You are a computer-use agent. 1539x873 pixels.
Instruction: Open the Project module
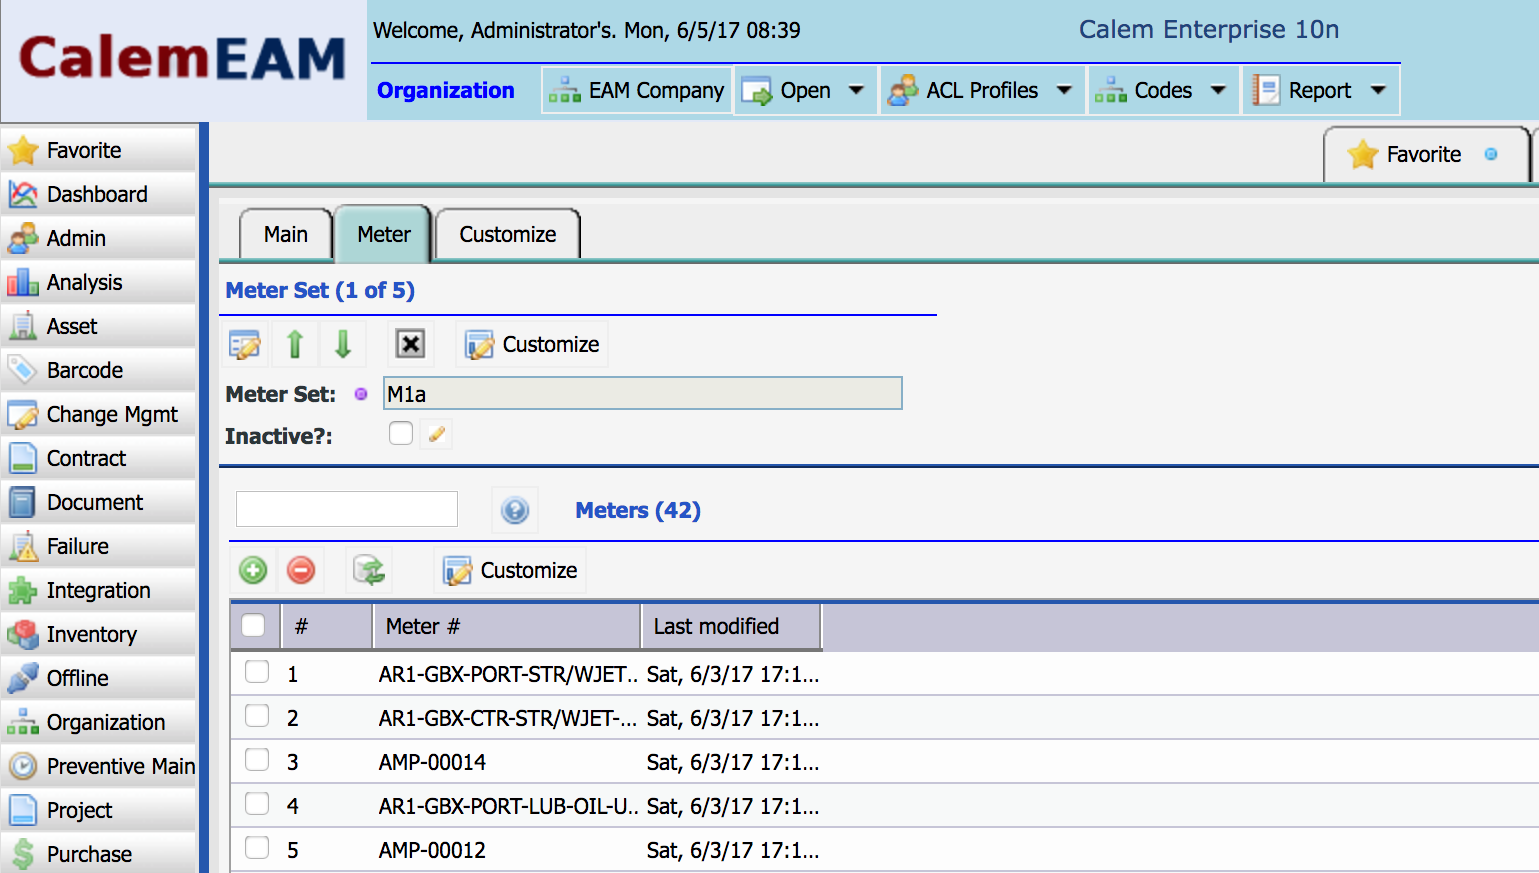point(98,810)
